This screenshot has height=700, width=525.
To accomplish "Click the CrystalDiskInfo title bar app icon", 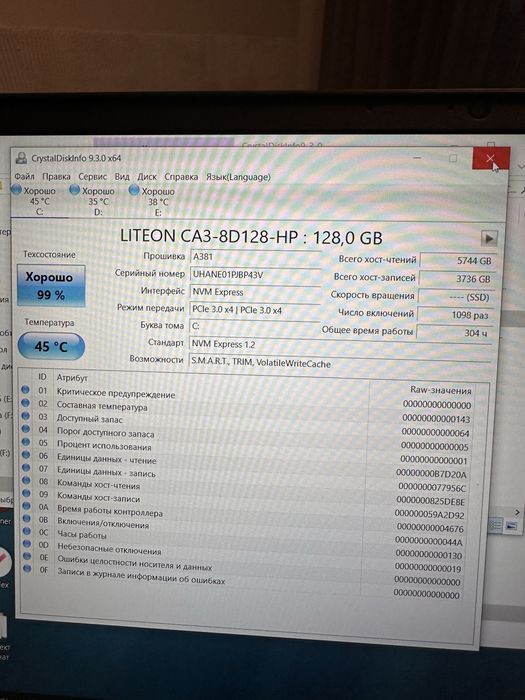I will (21, 158).
